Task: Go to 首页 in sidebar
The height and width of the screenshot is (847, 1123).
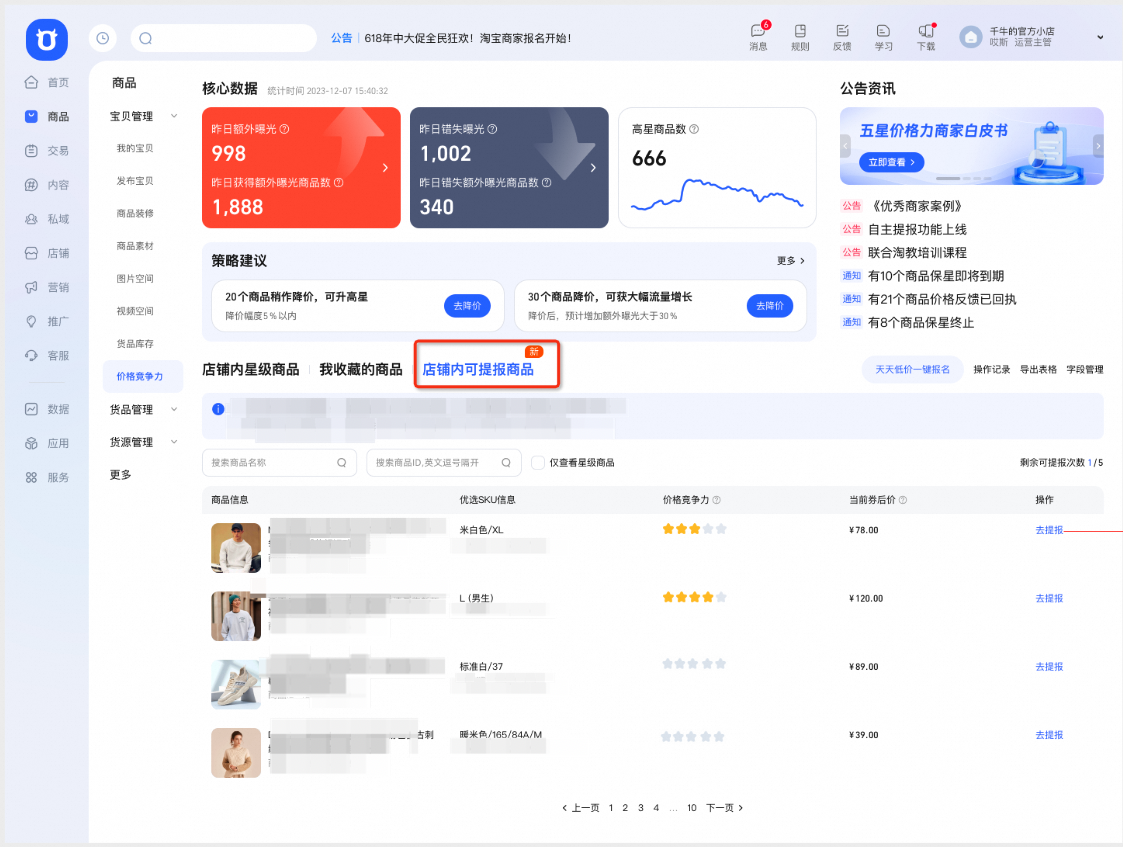Action: (47, 82)
